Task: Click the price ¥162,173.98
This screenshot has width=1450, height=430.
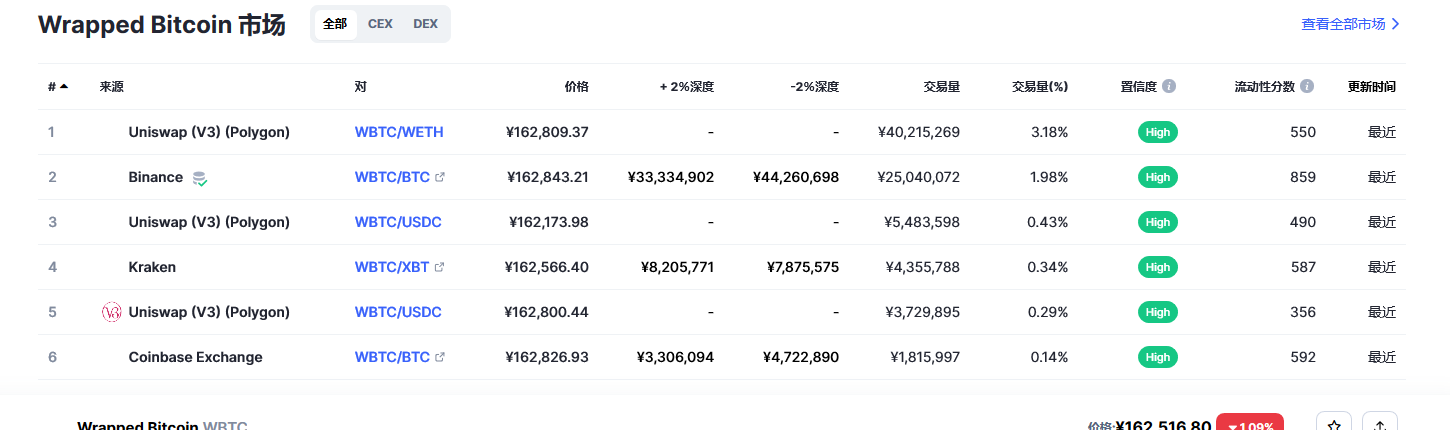Action: point(548,222)
